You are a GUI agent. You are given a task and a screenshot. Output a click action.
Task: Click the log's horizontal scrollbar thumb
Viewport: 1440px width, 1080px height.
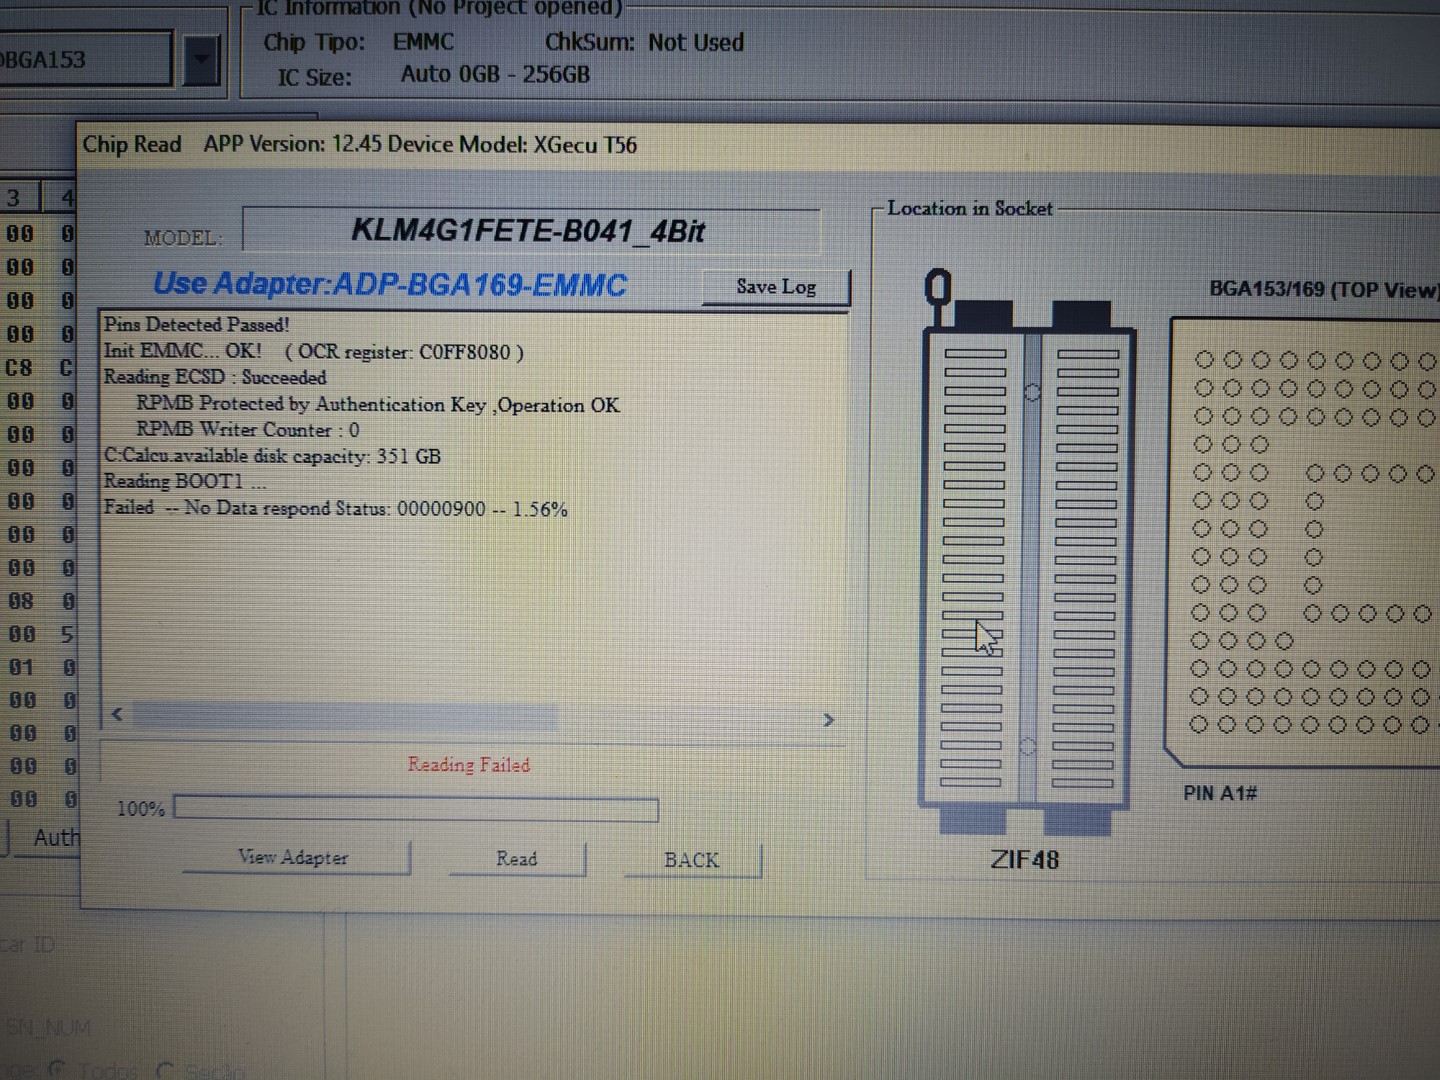pos(345,715)
